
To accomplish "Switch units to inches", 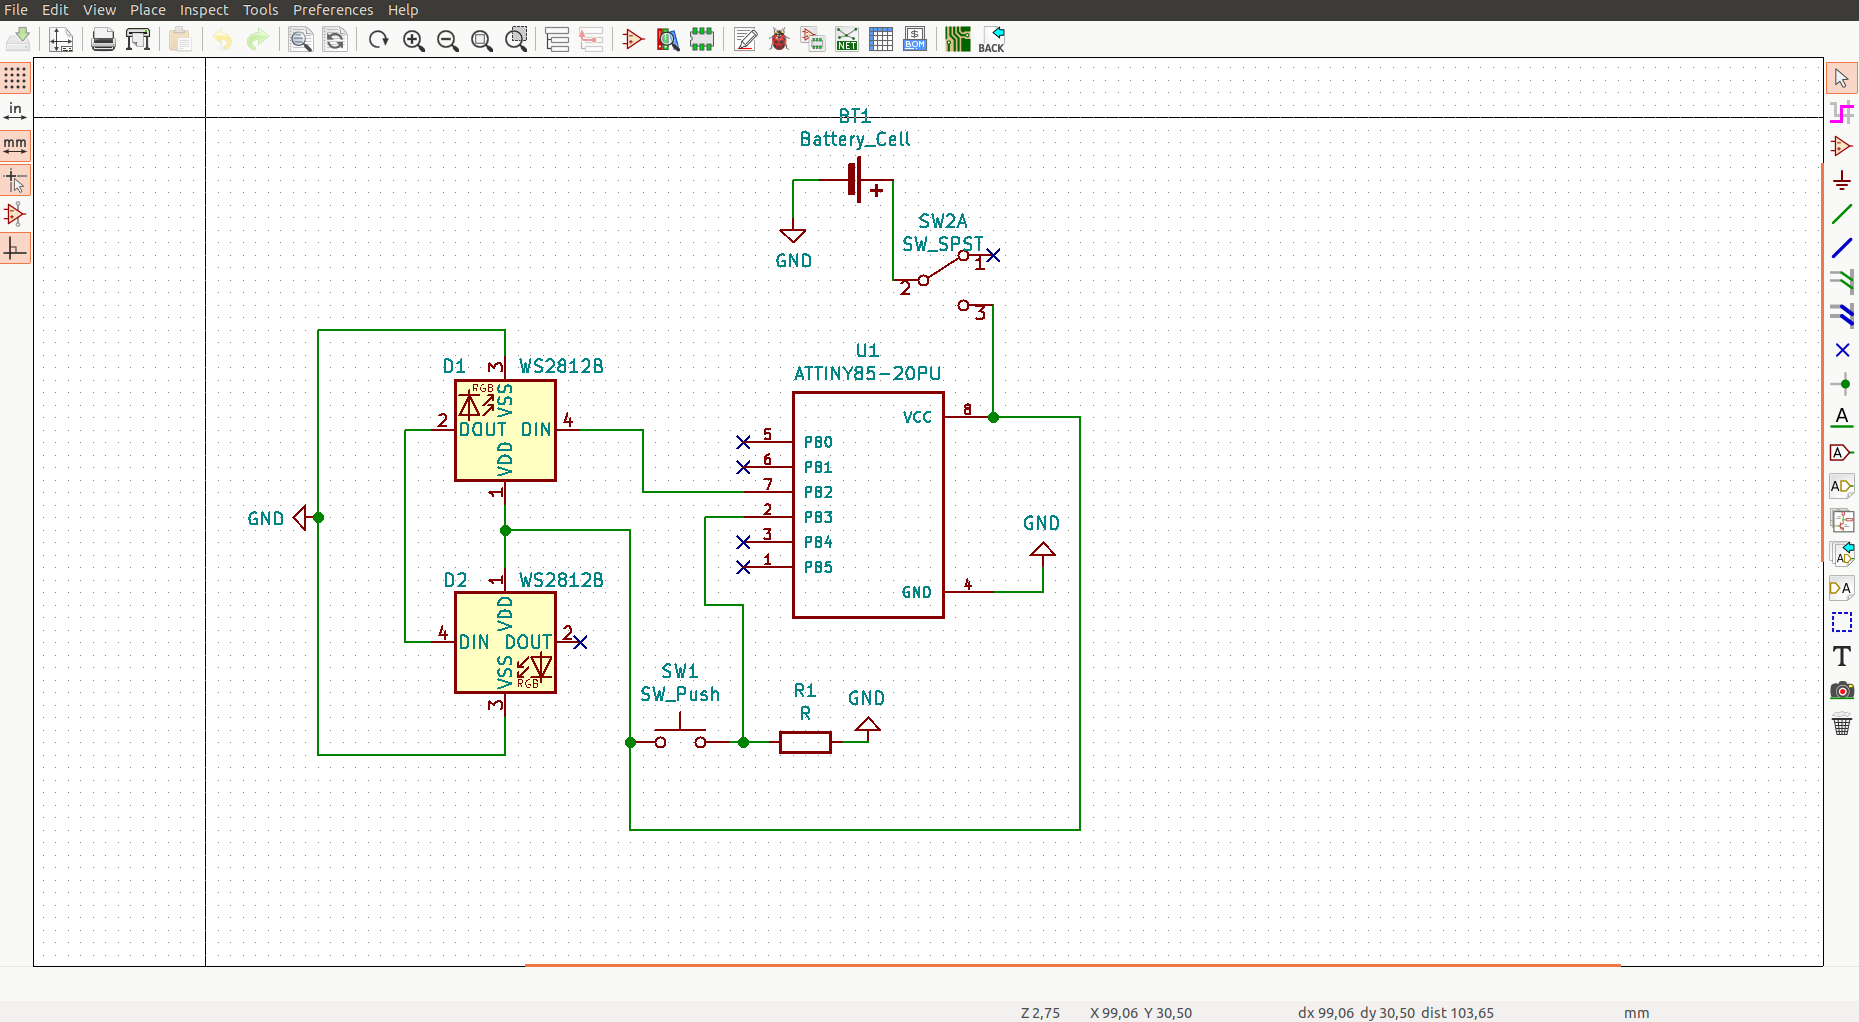I will [15, 111].
